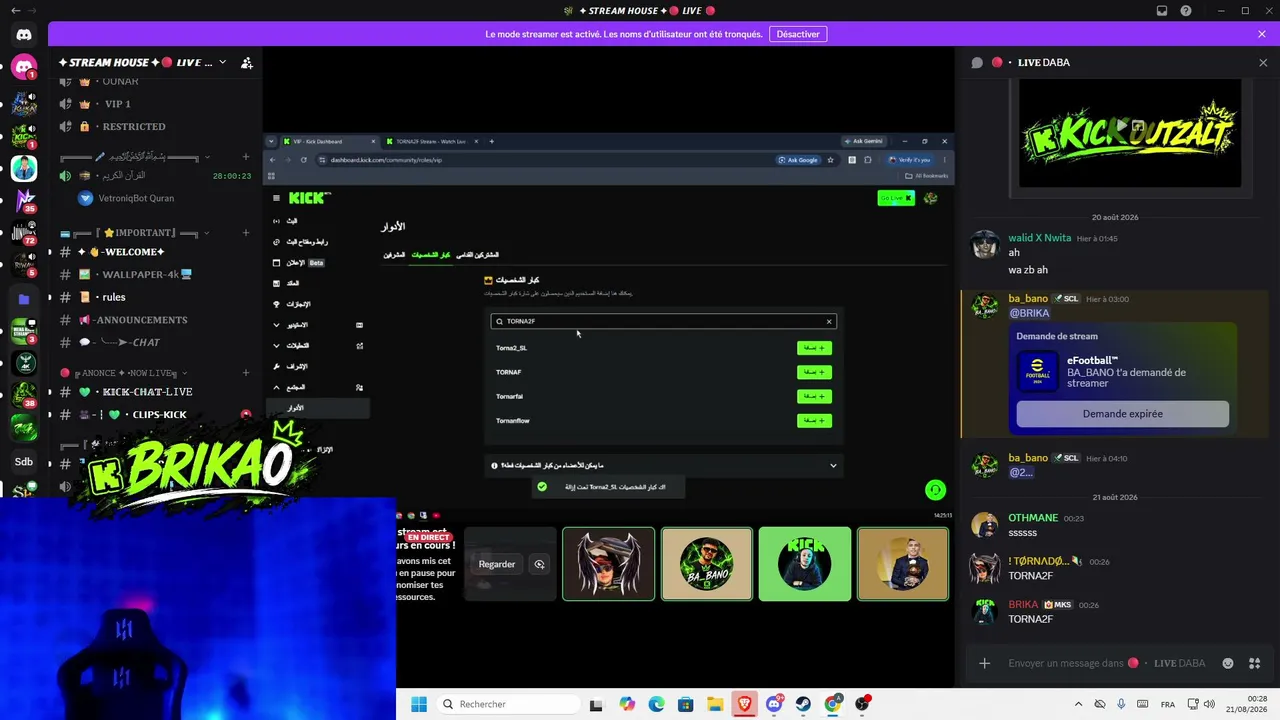This screenshot has width=1280, height=720.
Task: Add Tornarfal as VIP
Action: point(814,396)
